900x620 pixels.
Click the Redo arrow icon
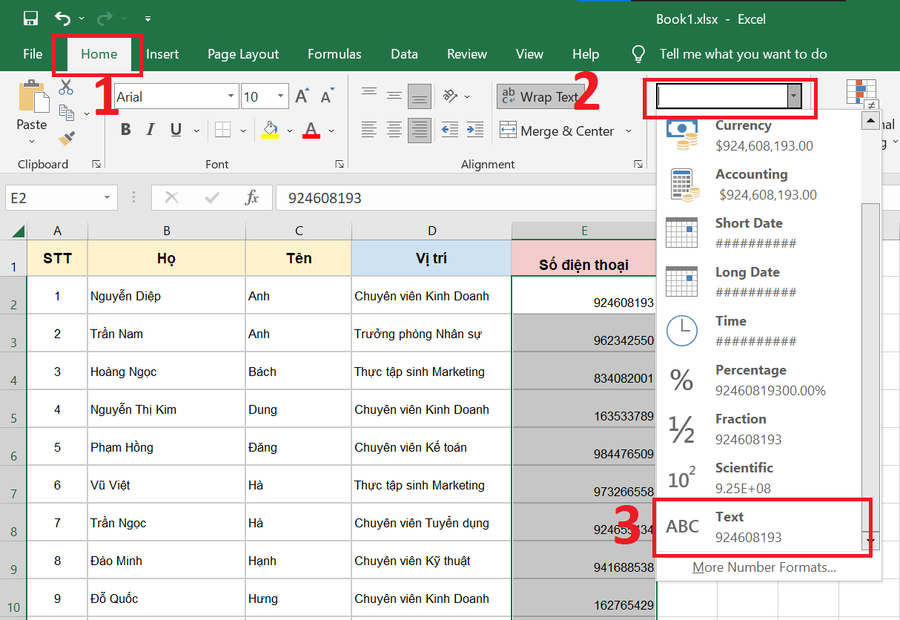[x=104, y=18]
